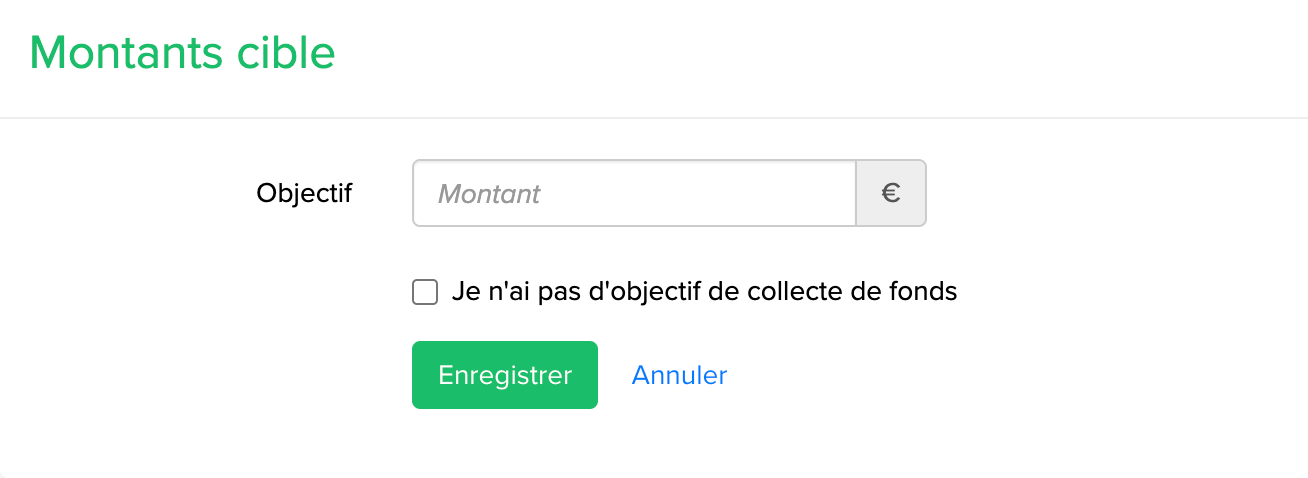Click the Montant placeholder text
The height and width of the screenshot is (478, 1308).
click(489, 194)
